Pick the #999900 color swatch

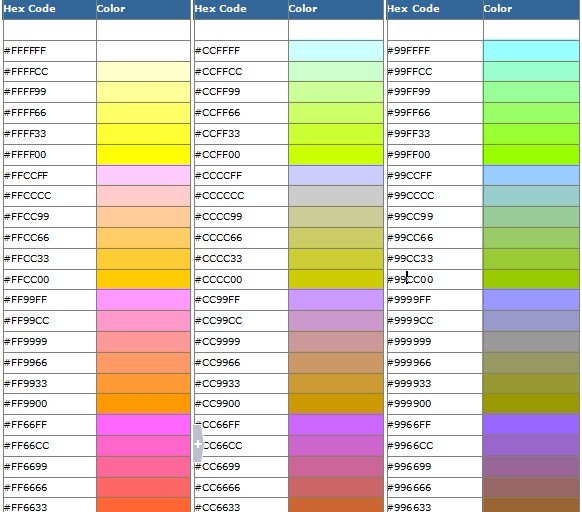pos(531,404)
